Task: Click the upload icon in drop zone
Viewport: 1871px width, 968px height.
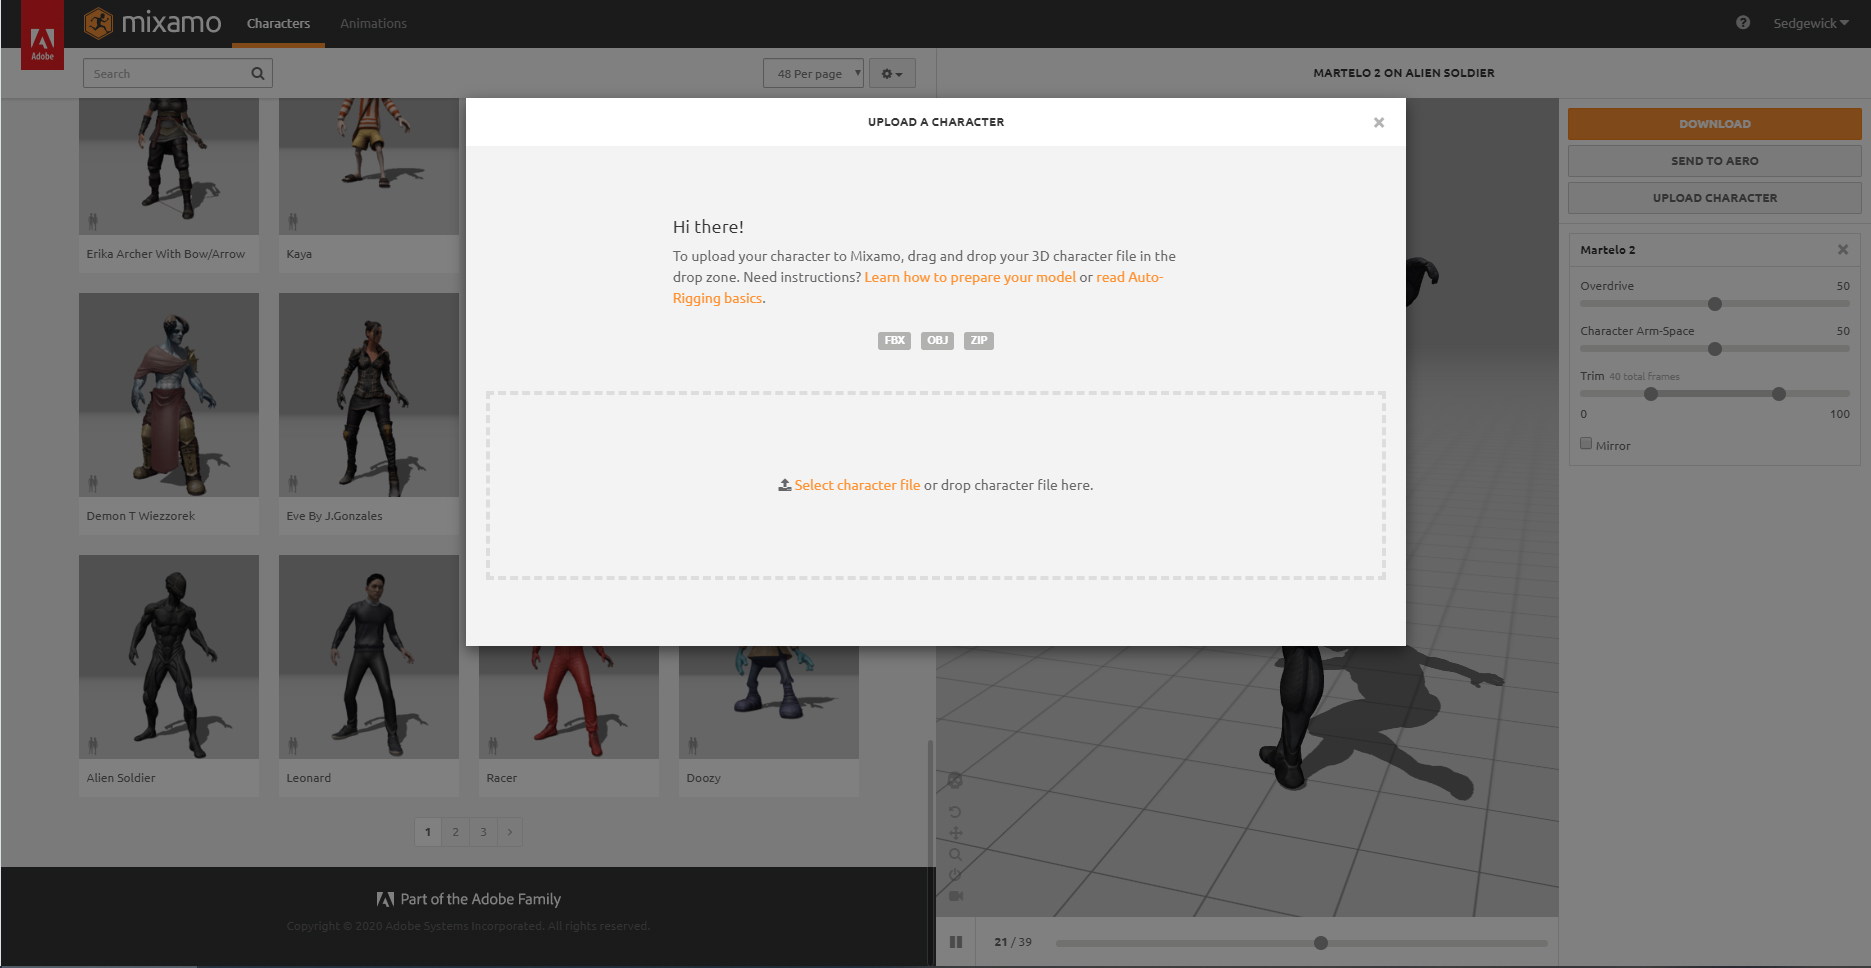Action: [785, 485]
